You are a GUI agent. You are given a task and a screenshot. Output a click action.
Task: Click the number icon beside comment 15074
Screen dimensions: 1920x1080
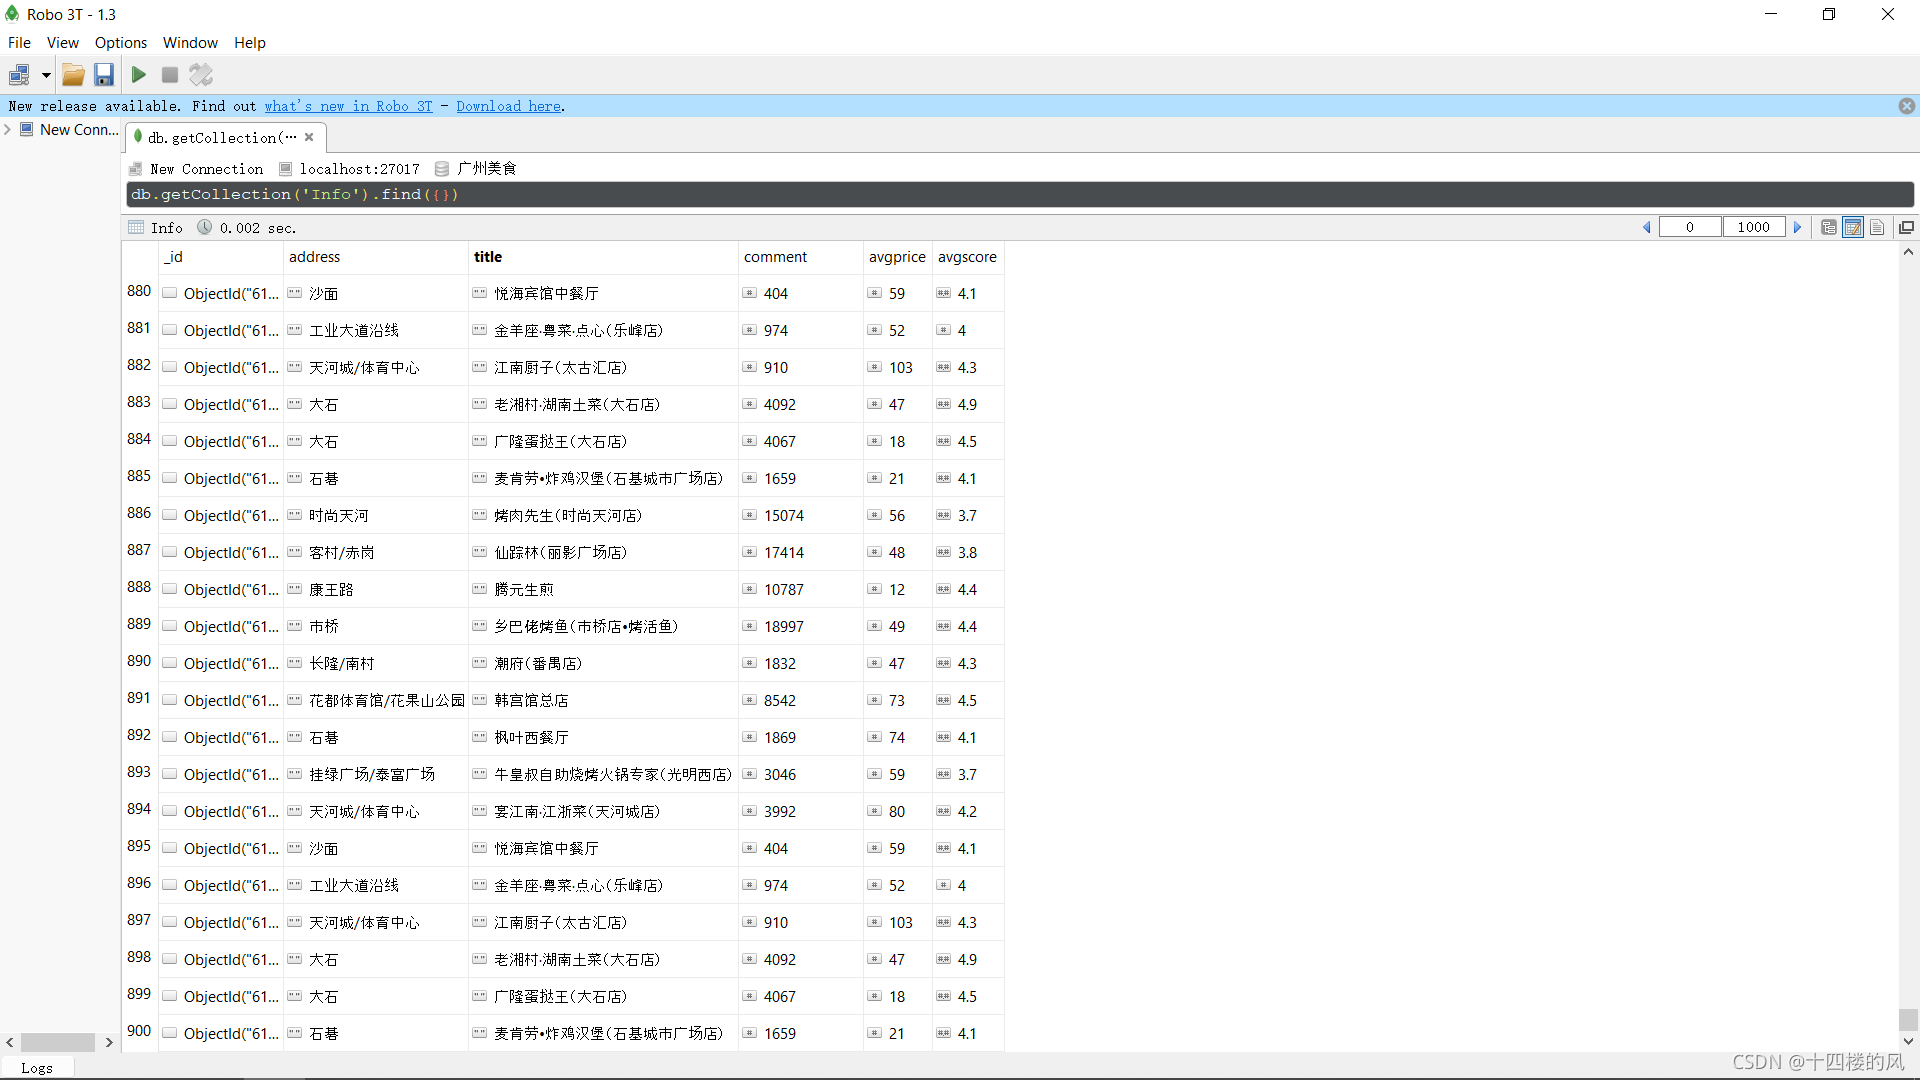[x=749, y=515]
